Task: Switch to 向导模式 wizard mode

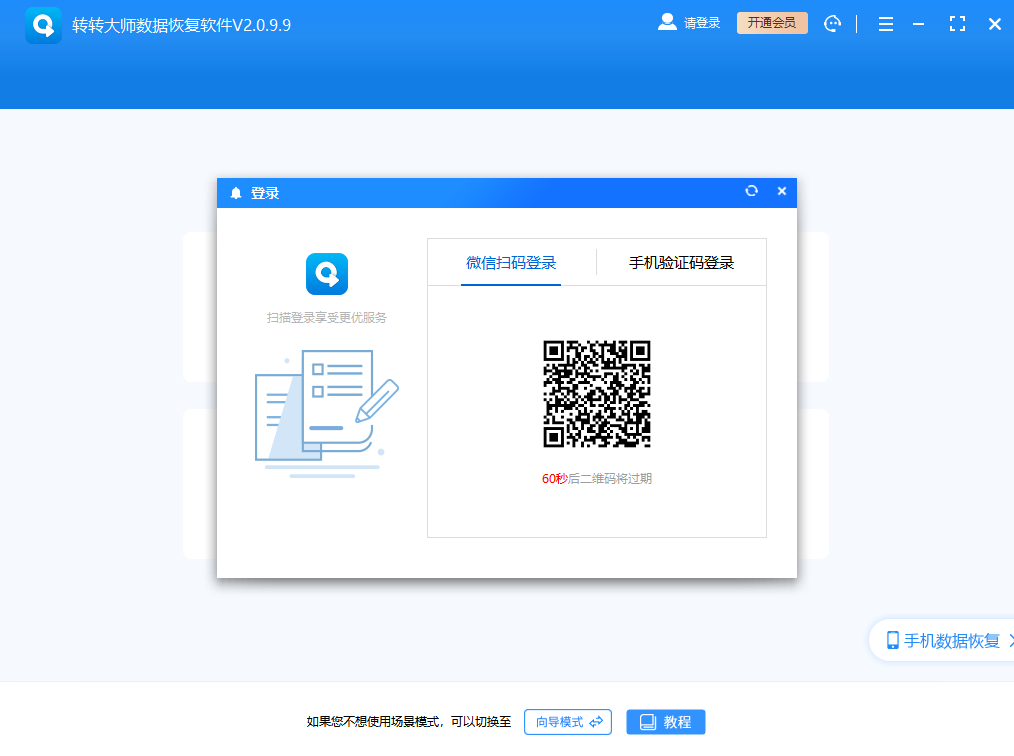Action: [568, 722]
